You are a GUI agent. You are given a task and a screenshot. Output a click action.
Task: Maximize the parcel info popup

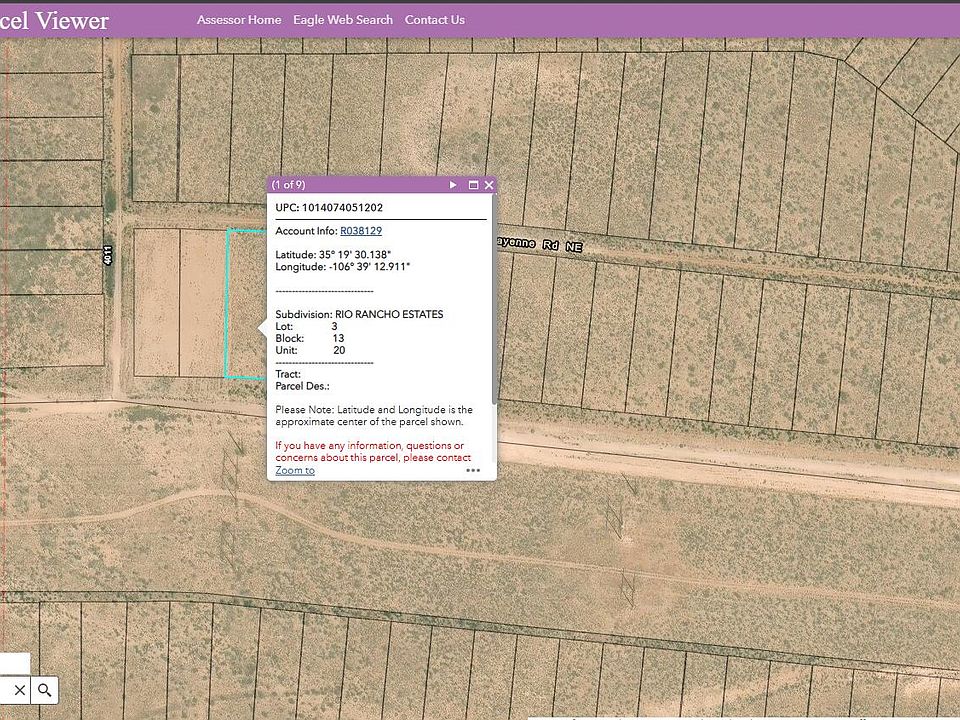pos(473,185)
